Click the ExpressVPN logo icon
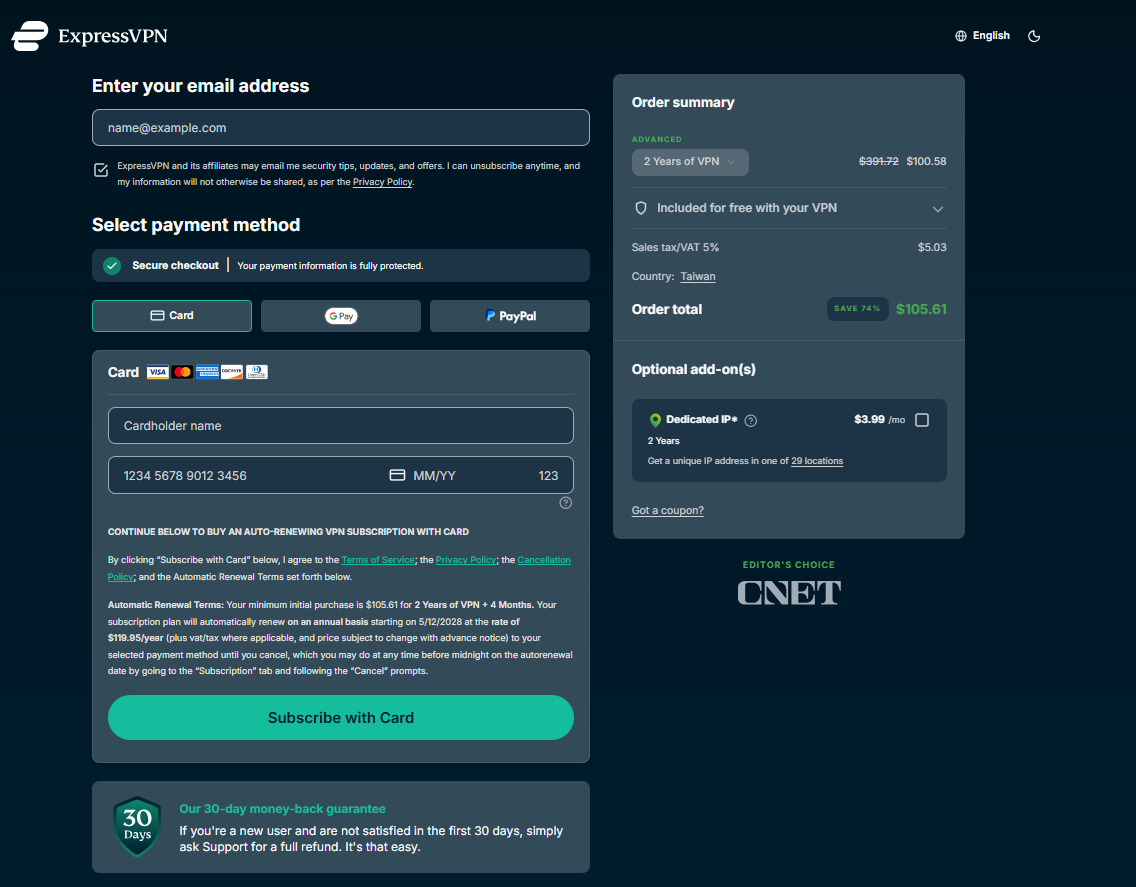Image resolution: width=1136 pixels, height=887 pixels. [29, 36]
